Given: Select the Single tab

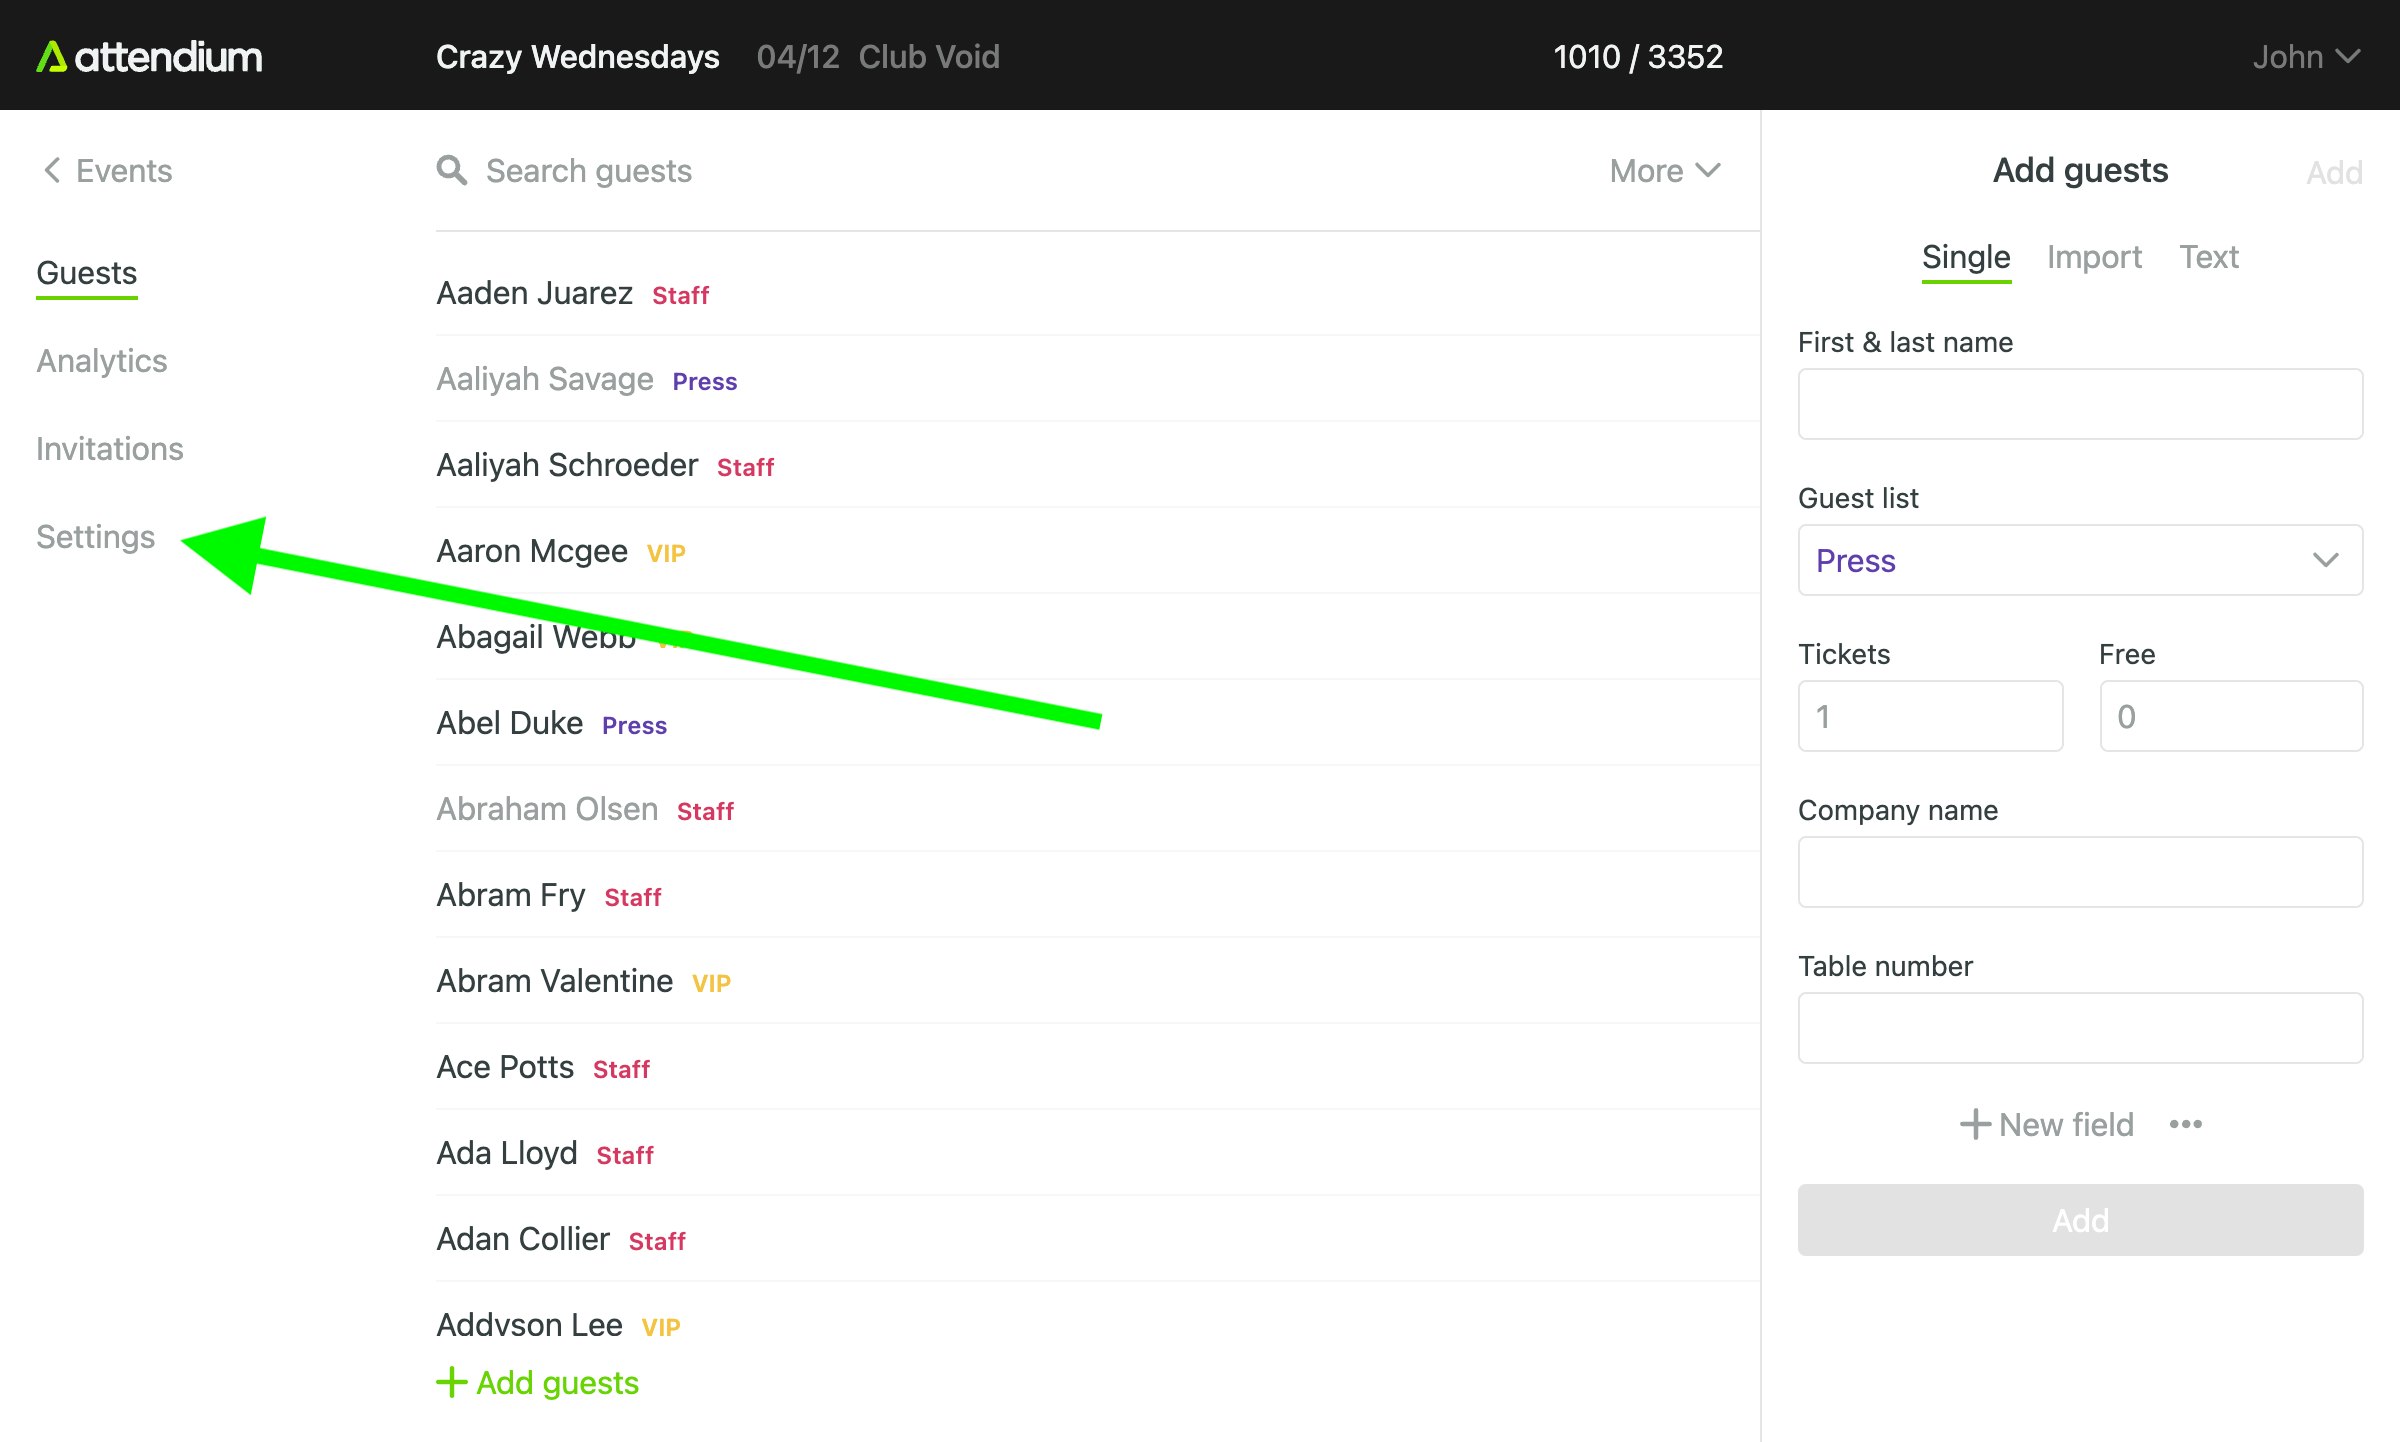Looking at the screenshot, I should coord(1965,257).
